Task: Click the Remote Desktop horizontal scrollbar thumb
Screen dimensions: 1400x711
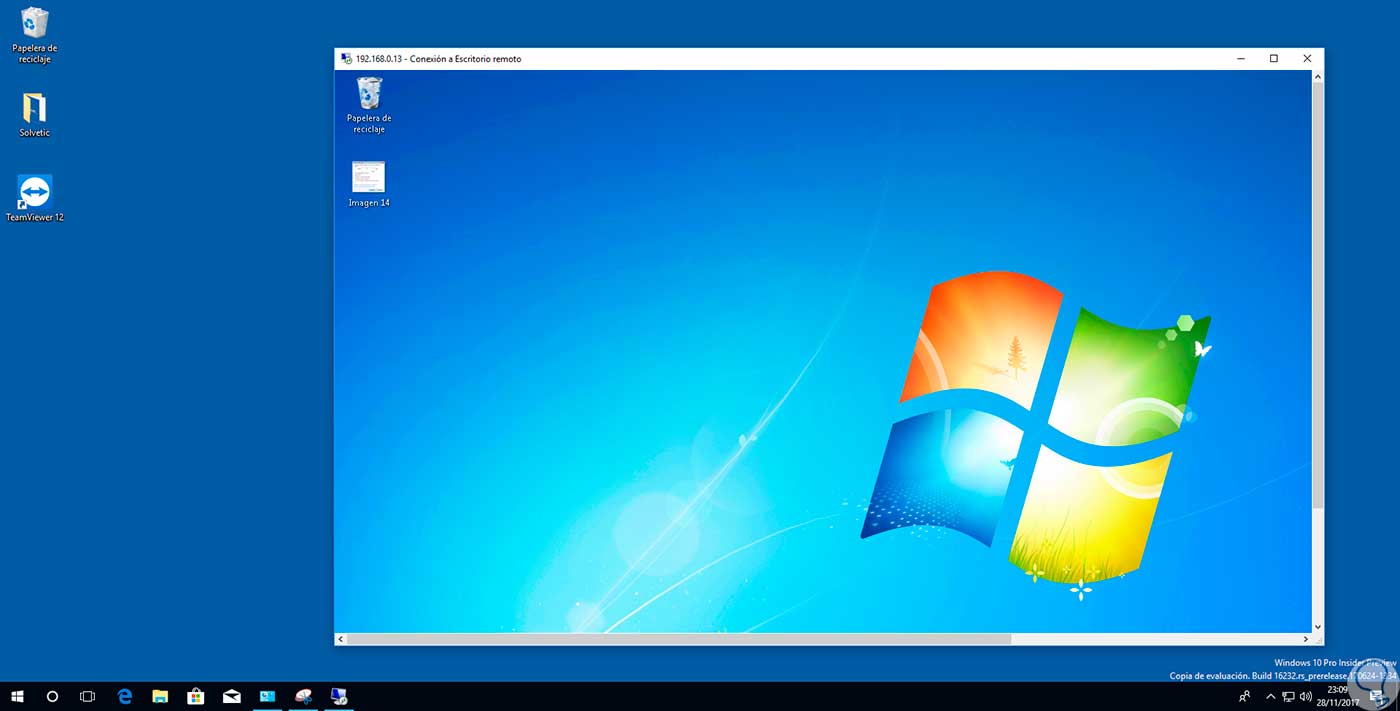Action: 679,639
